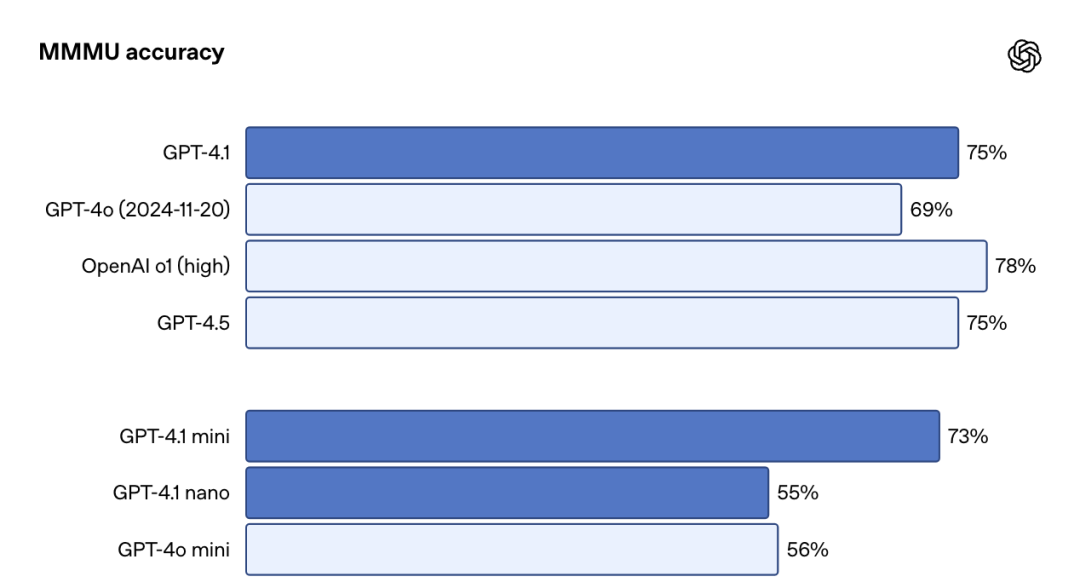Image resolution: width=1080 pixels, height=588 pixels.
Task: Click the GPT-4o mini label
Action: [174, 549]
